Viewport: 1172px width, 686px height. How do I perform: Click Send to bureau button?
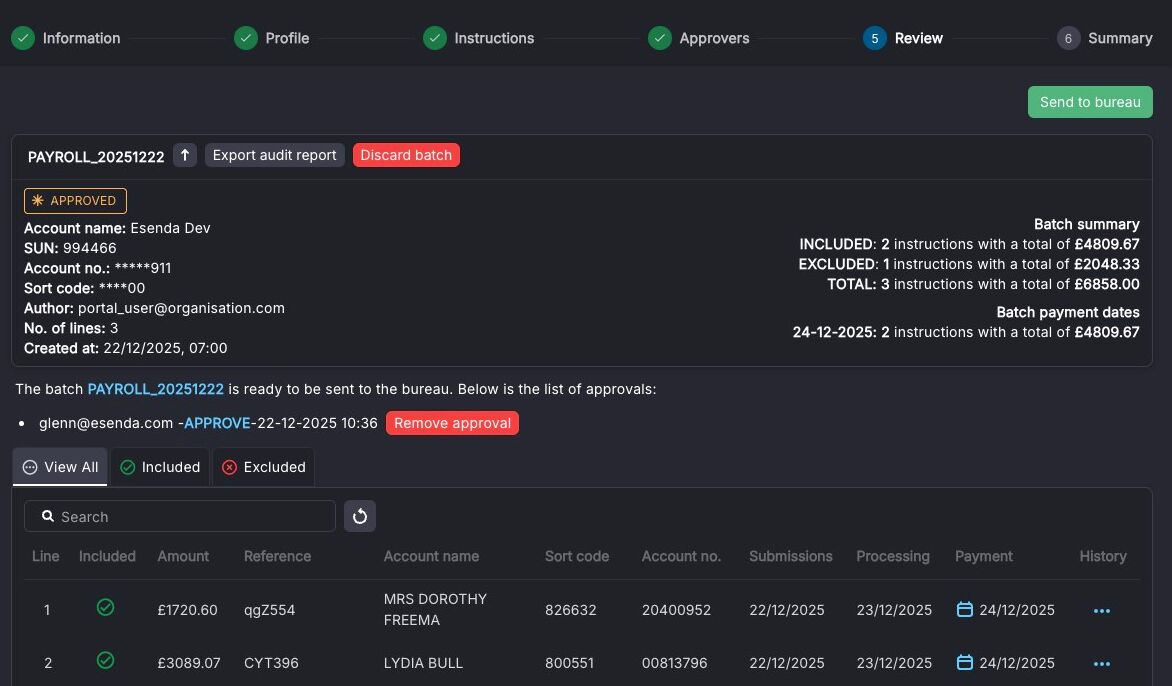pyautogui.click(x=1090, y=102)
